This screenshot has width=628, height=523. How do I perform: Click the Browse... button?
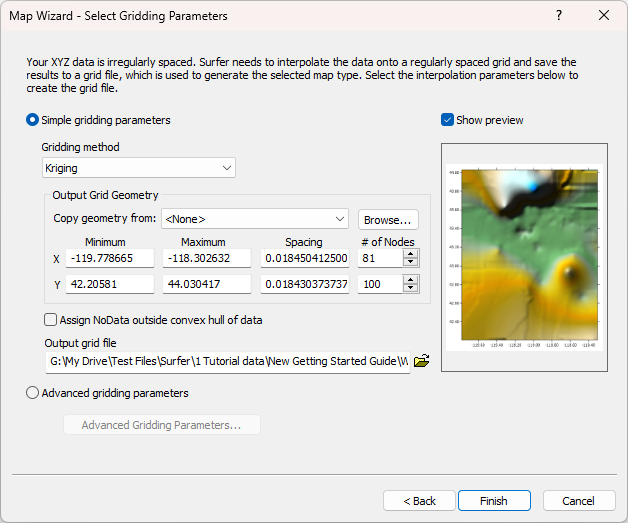(388, 220)
